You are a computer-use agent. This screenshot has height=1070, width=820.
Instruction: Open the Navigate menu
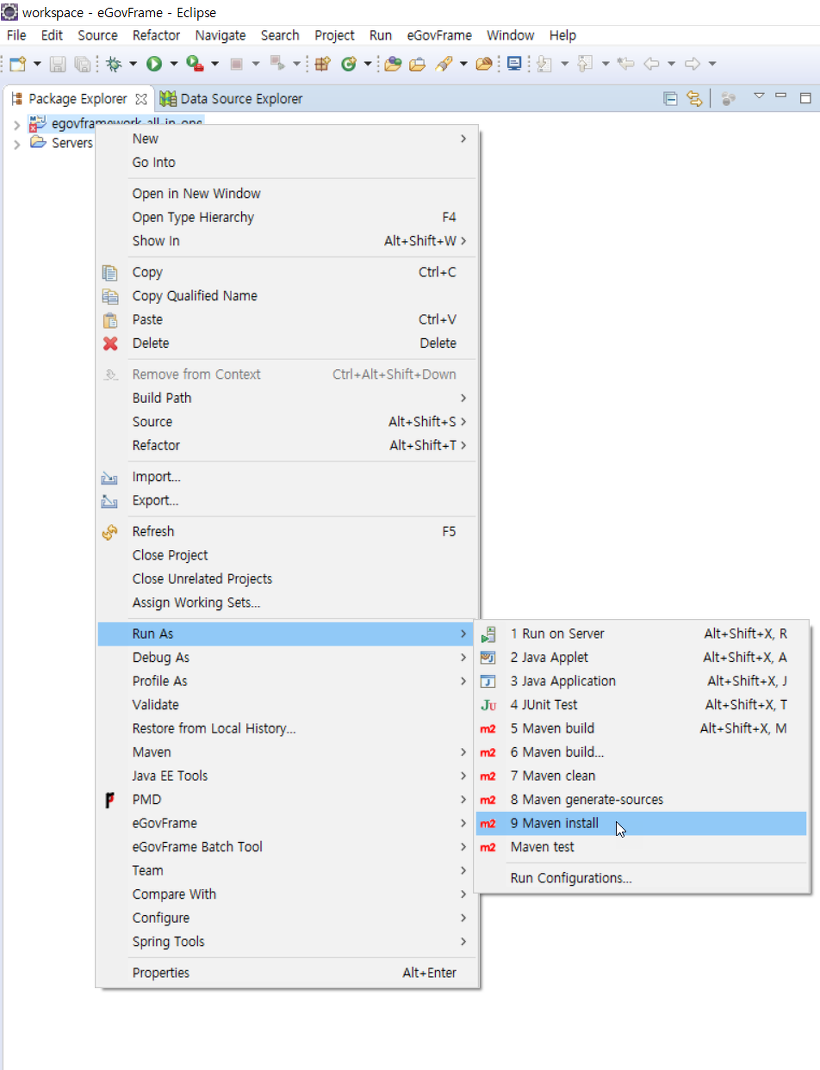coord(220,35)
